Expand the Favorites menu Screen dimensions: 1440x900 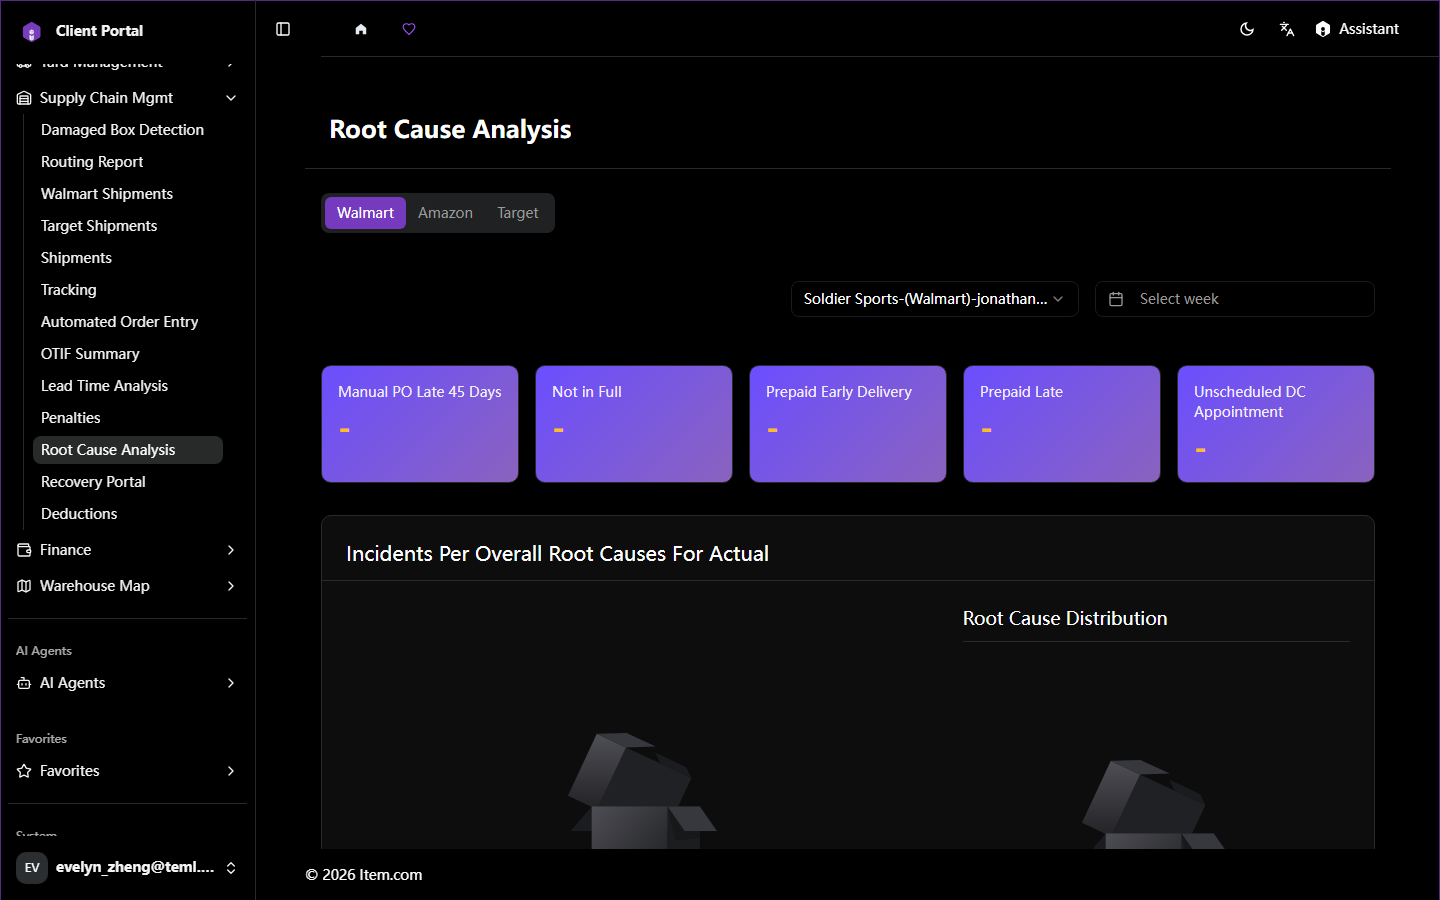point(128,771)
